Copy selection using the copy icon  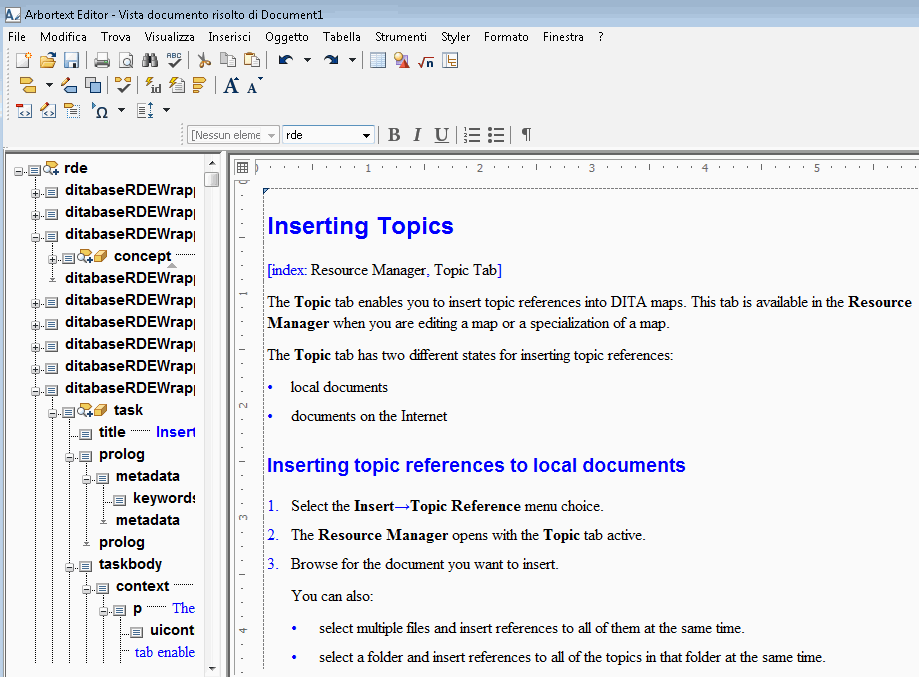coord(228,60)
